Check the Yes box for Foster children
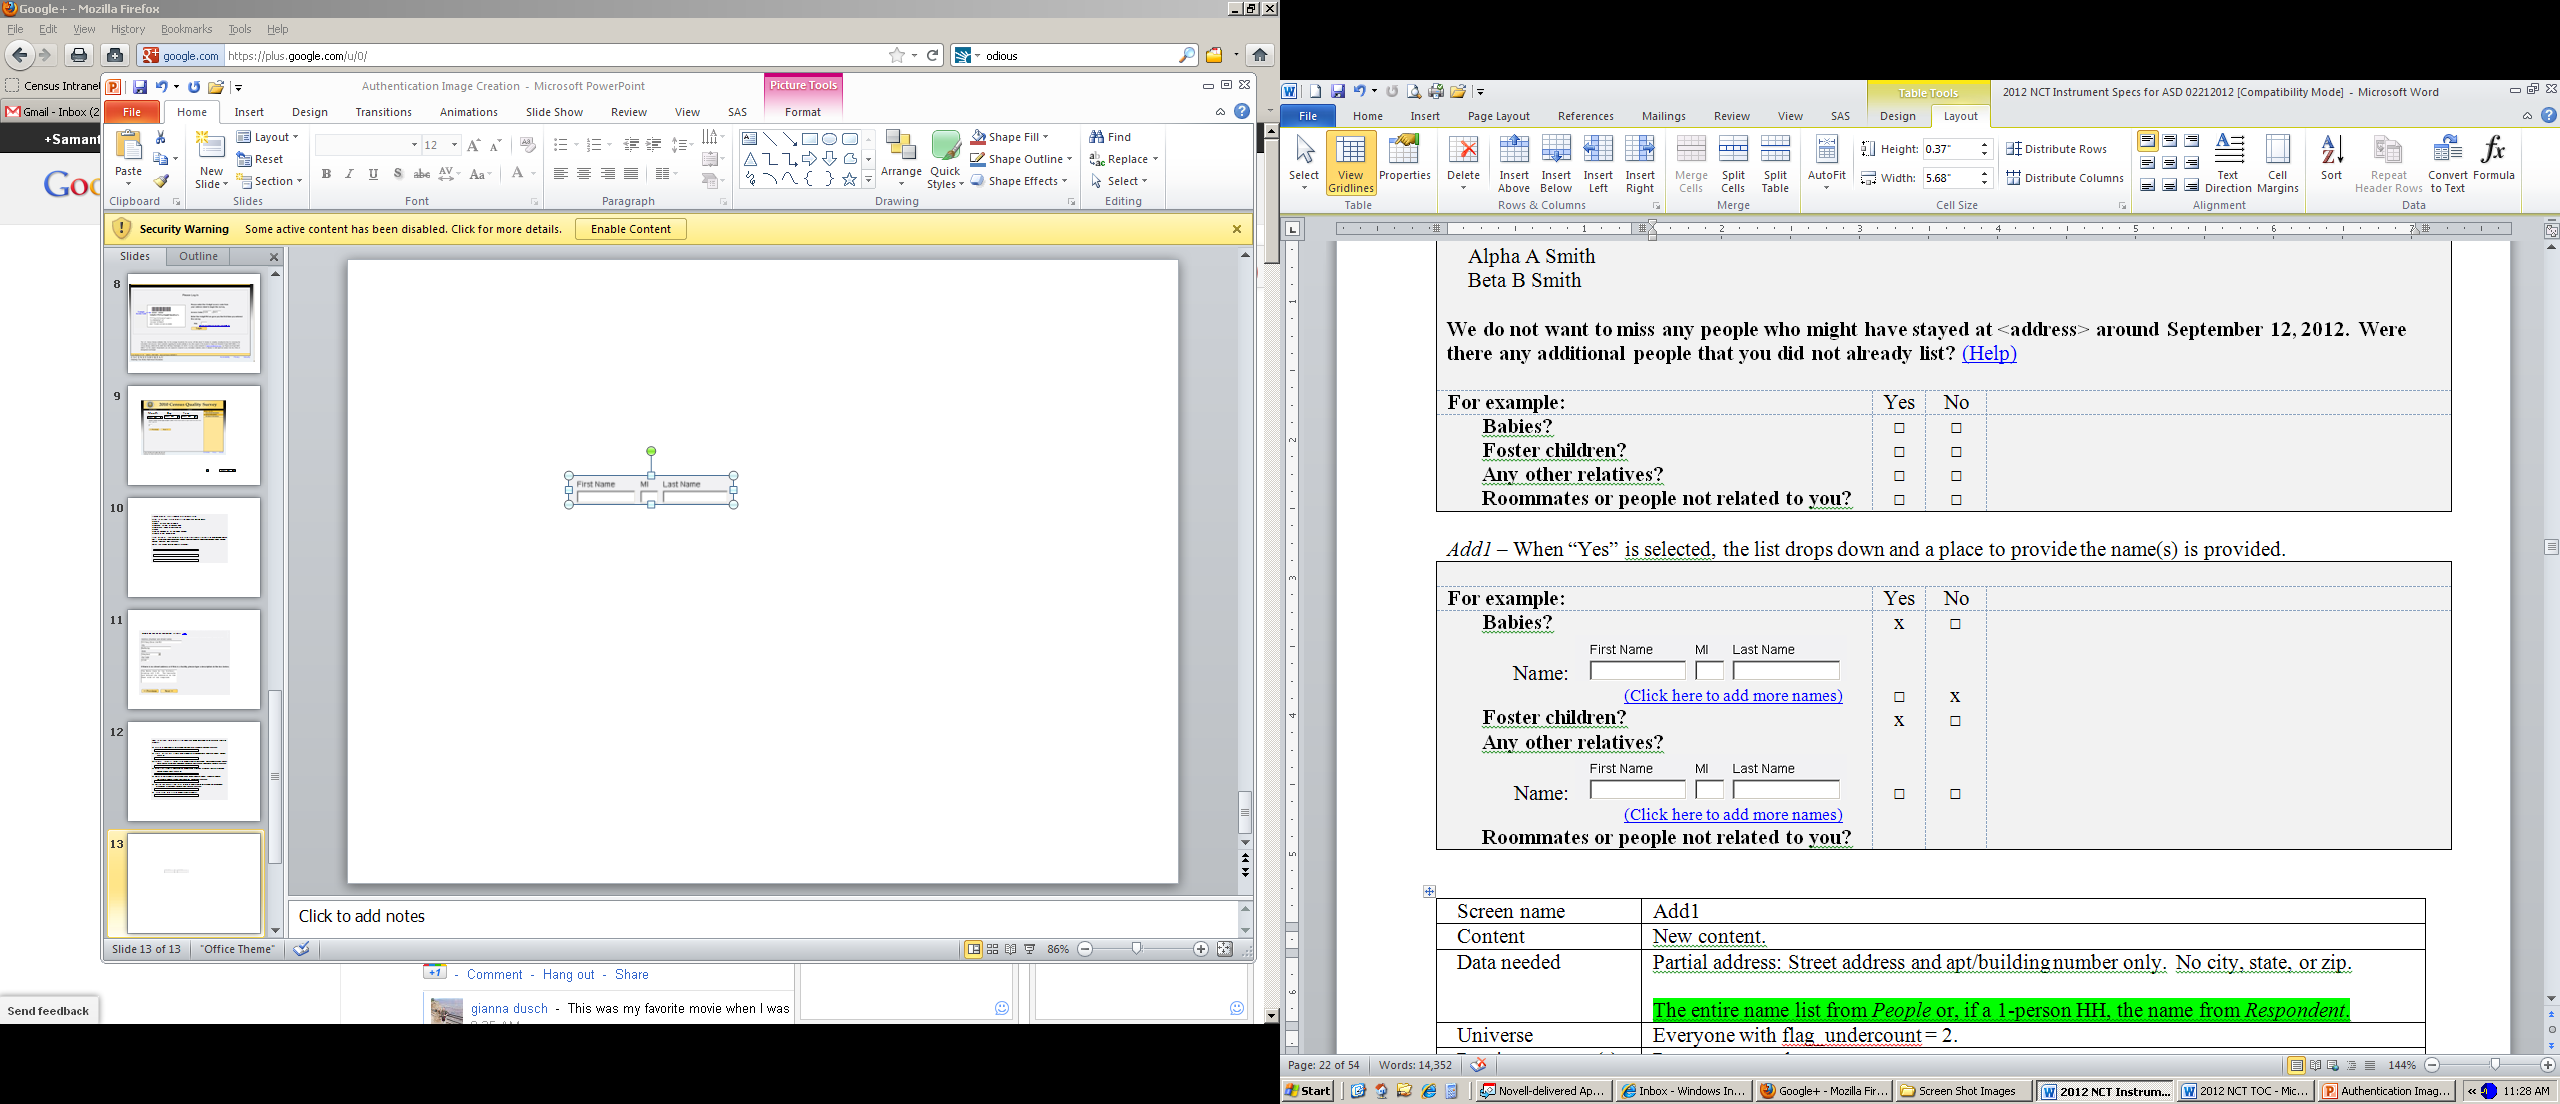Screen dimensions: 2560x1104 pos(1899,452)
